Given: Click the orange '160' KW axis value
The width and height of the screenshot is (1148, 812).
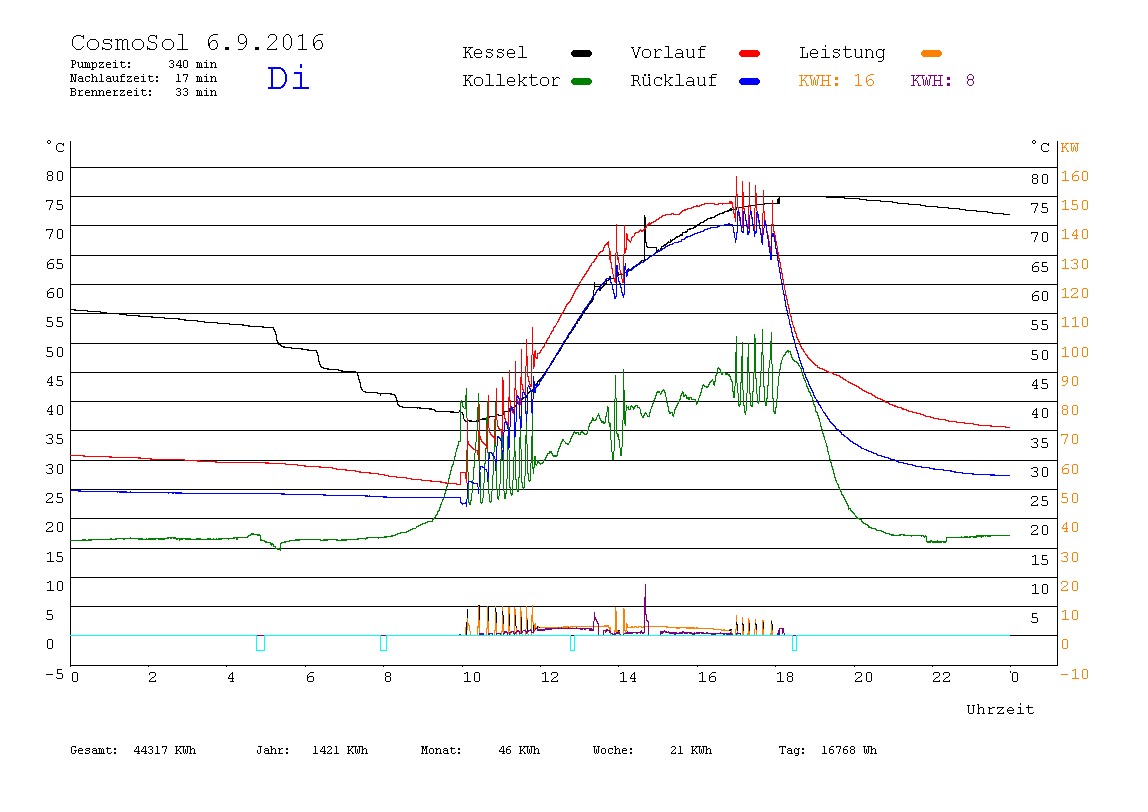Looking at the screenshot, I should click(1075, 176).
